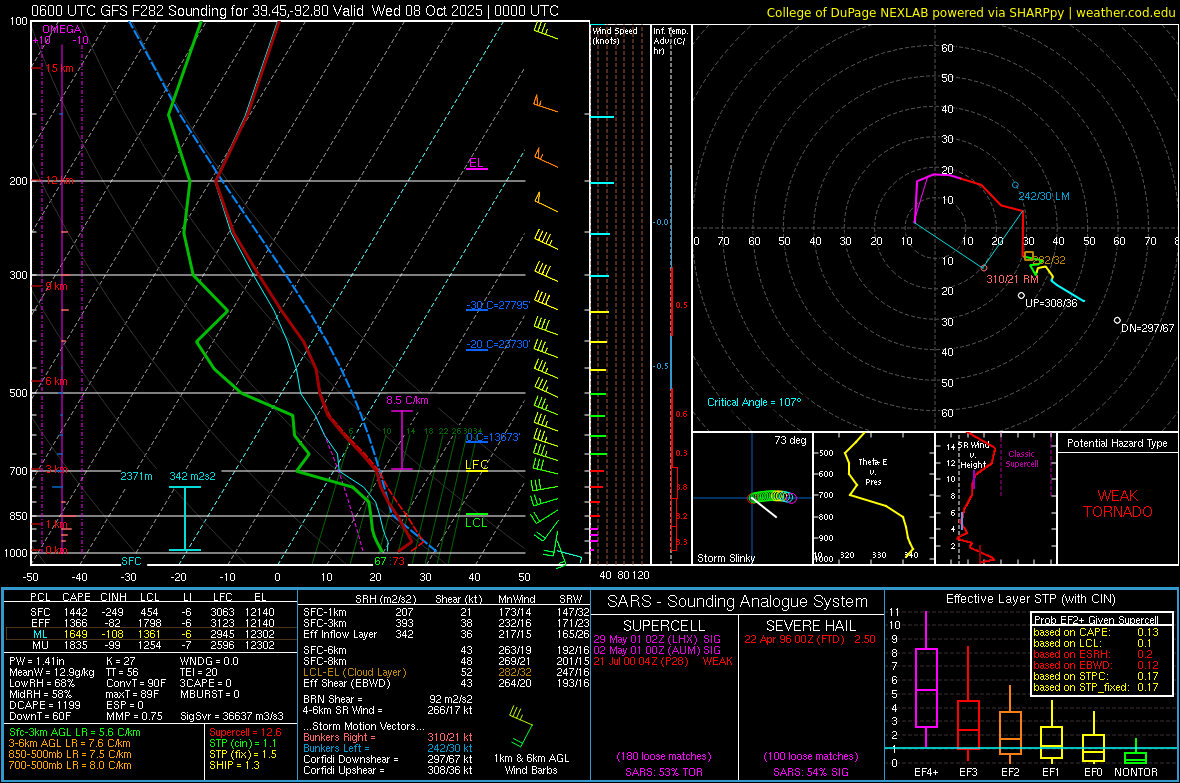Click the STP (cin) = 1.1 index

coord(243,743)
